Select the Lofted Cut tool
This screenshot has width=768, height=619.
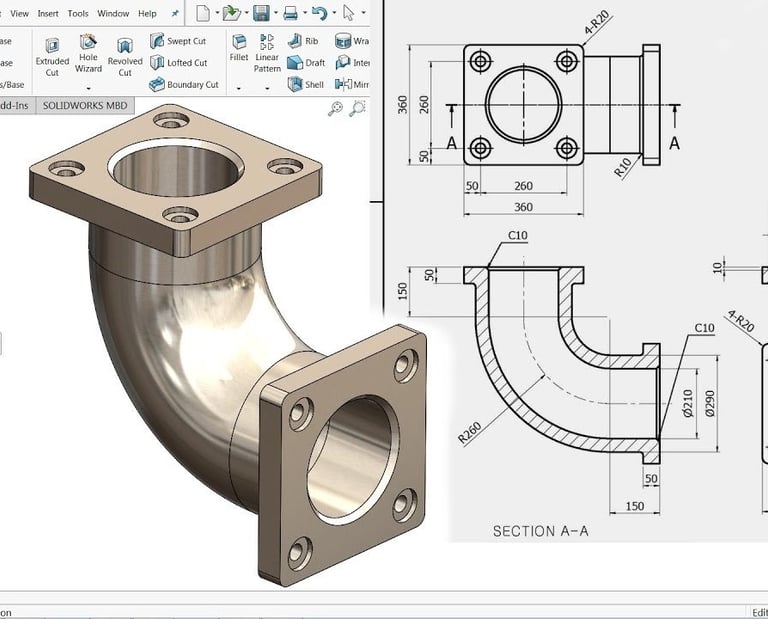coord(179,63)
